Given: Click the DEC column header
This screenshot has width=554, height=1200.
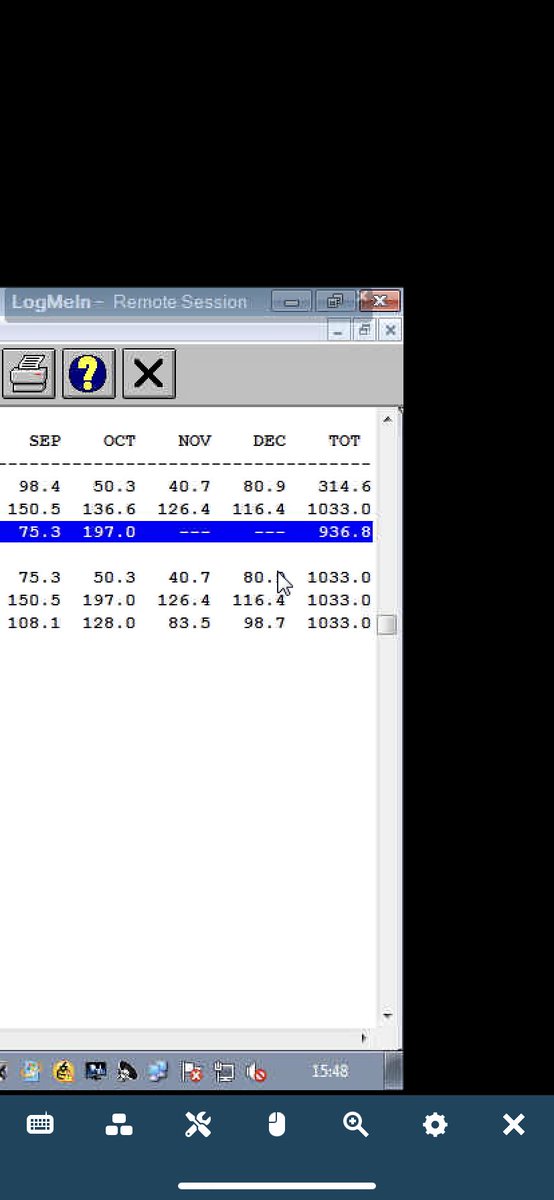Looking at the screenshot, I should tap(270, 441).
